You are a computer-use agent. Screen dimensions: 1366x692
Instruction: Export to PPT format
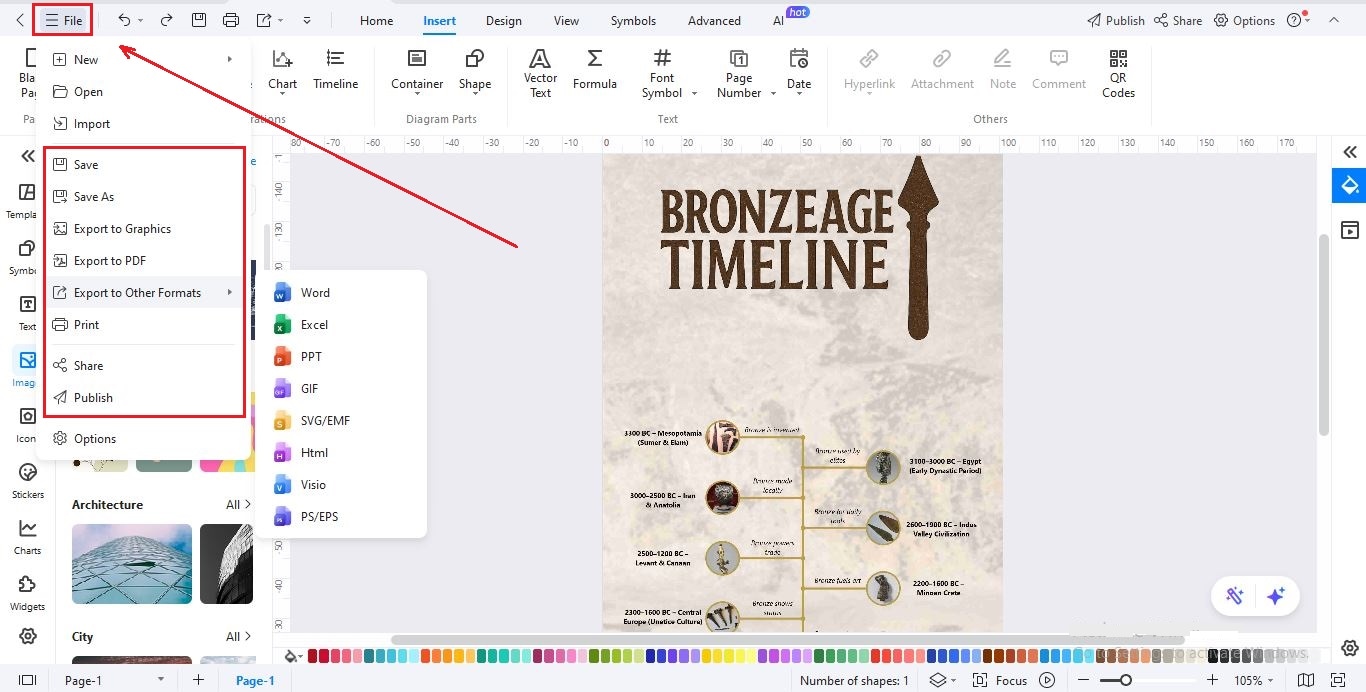pyautogui.click(x=341, y=356)
